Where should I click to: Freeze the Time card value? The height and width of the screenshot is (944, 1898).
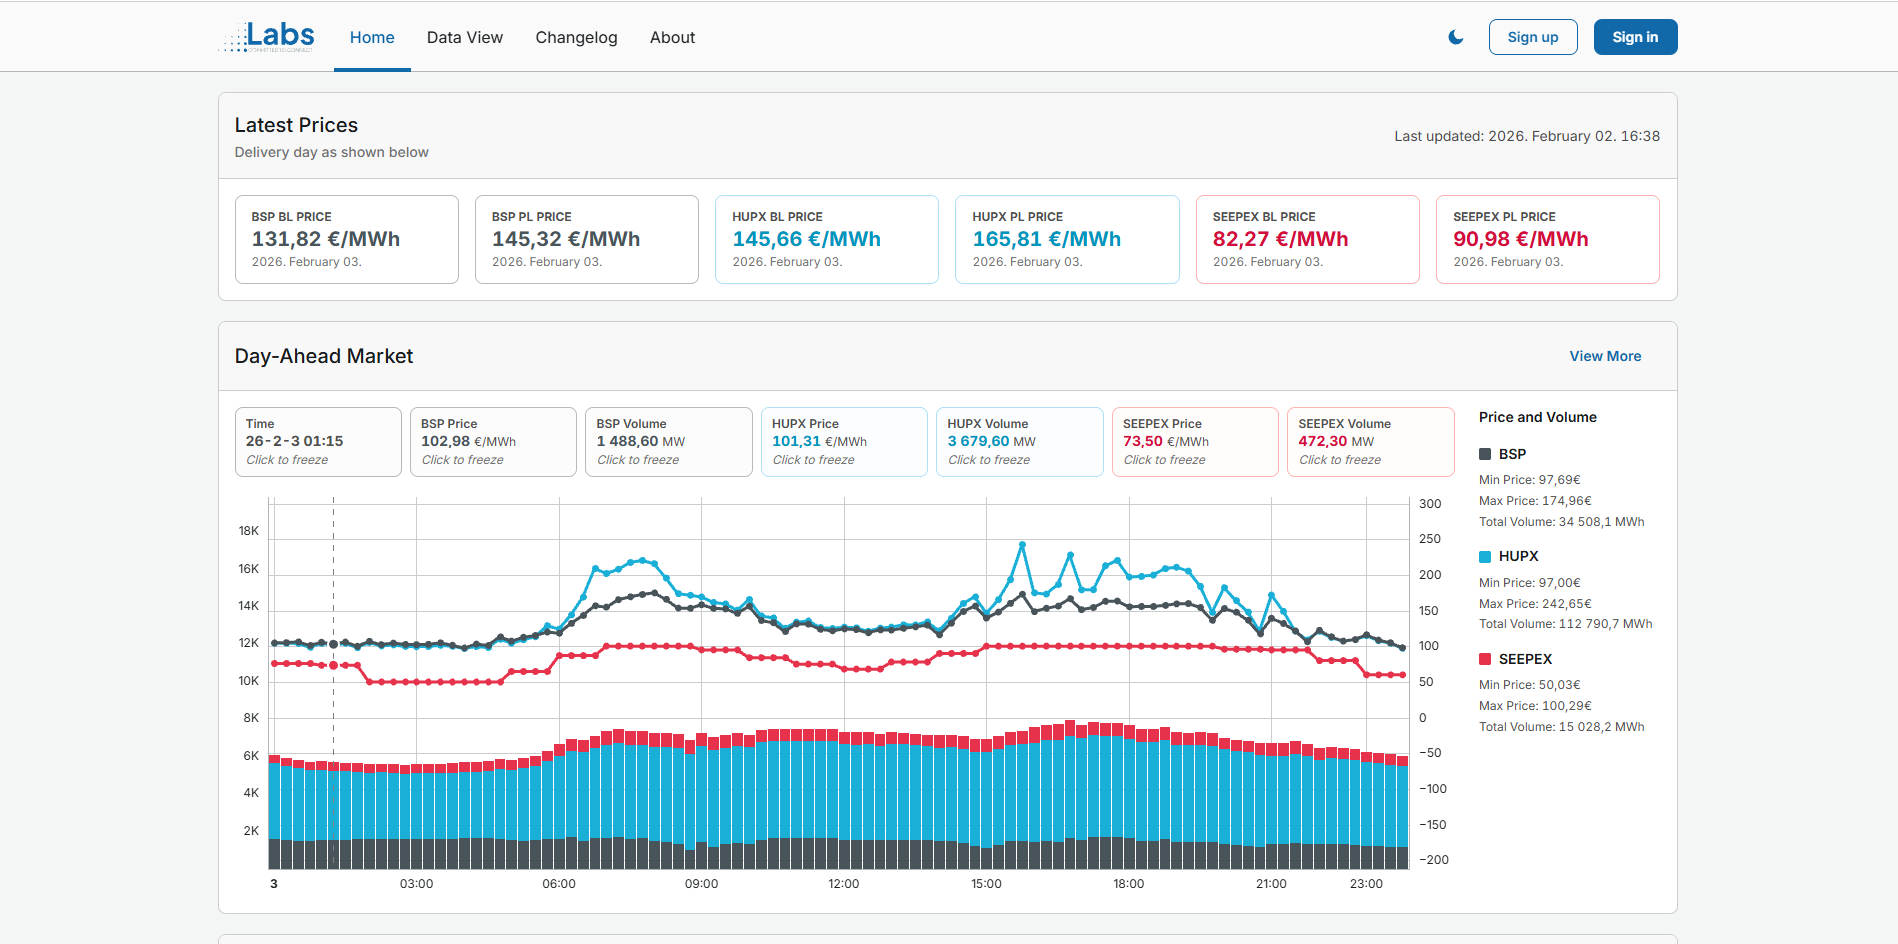click(x=318, y=442)
